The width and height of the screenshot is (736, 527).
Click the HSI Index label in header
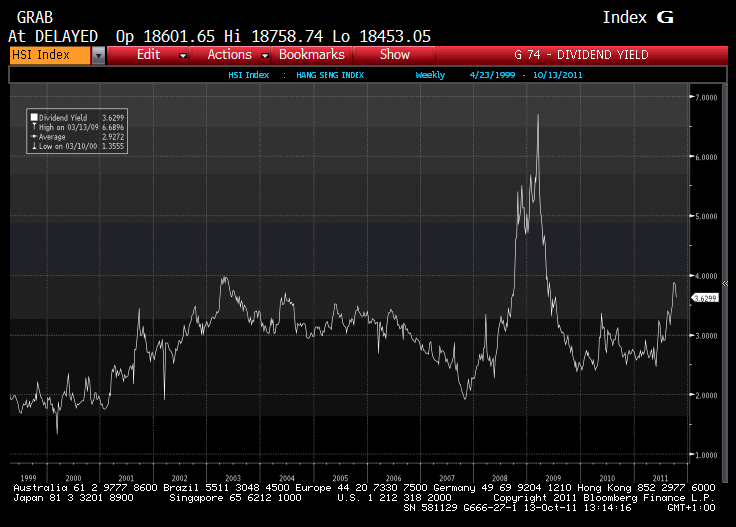248,75
